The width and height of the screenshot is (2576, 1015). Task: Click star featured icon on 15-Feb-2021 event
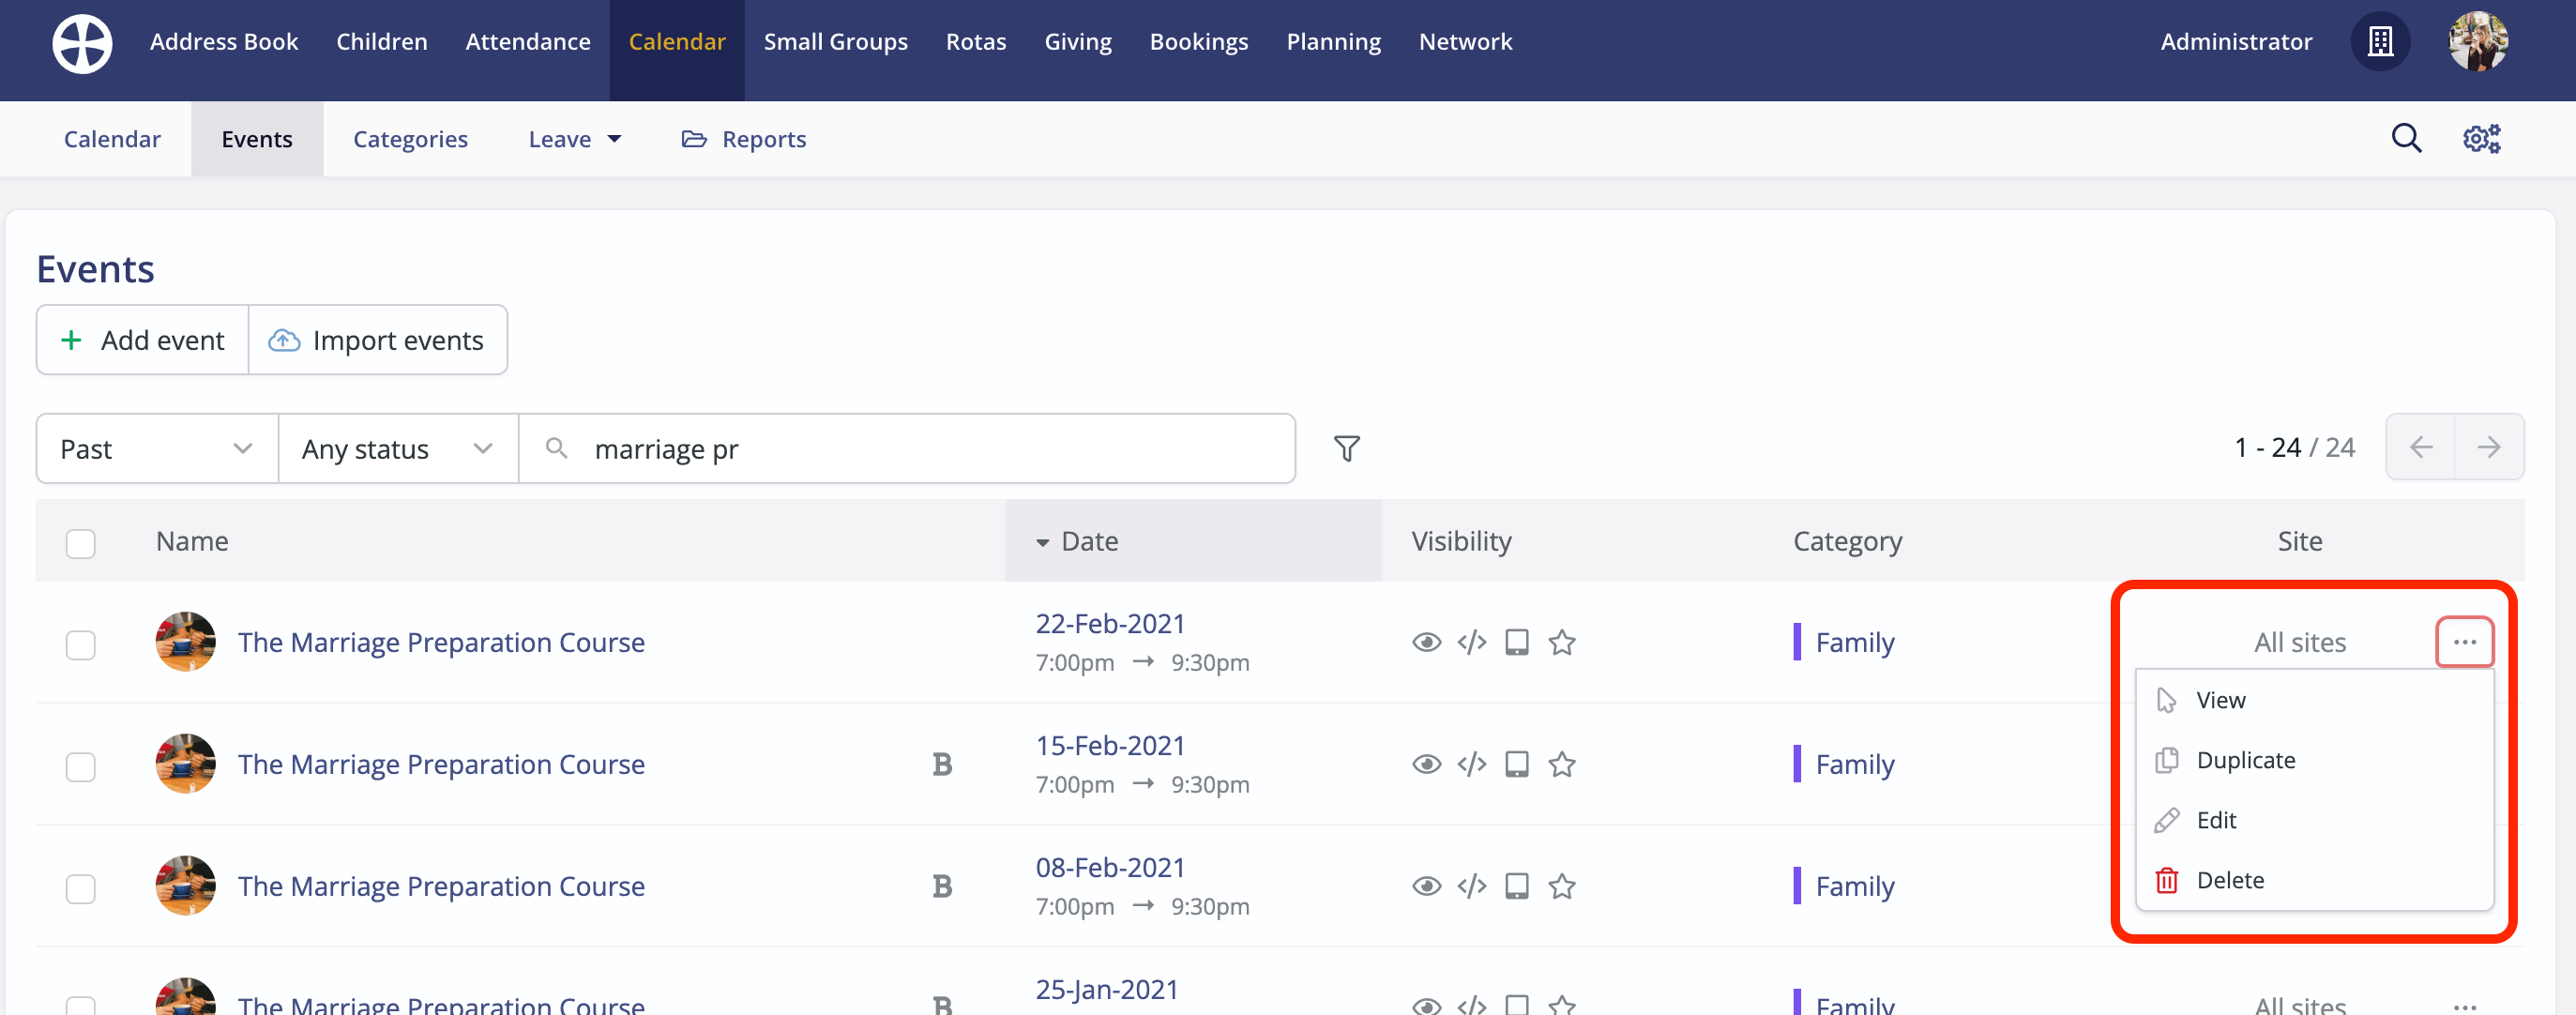[1562, 764]
